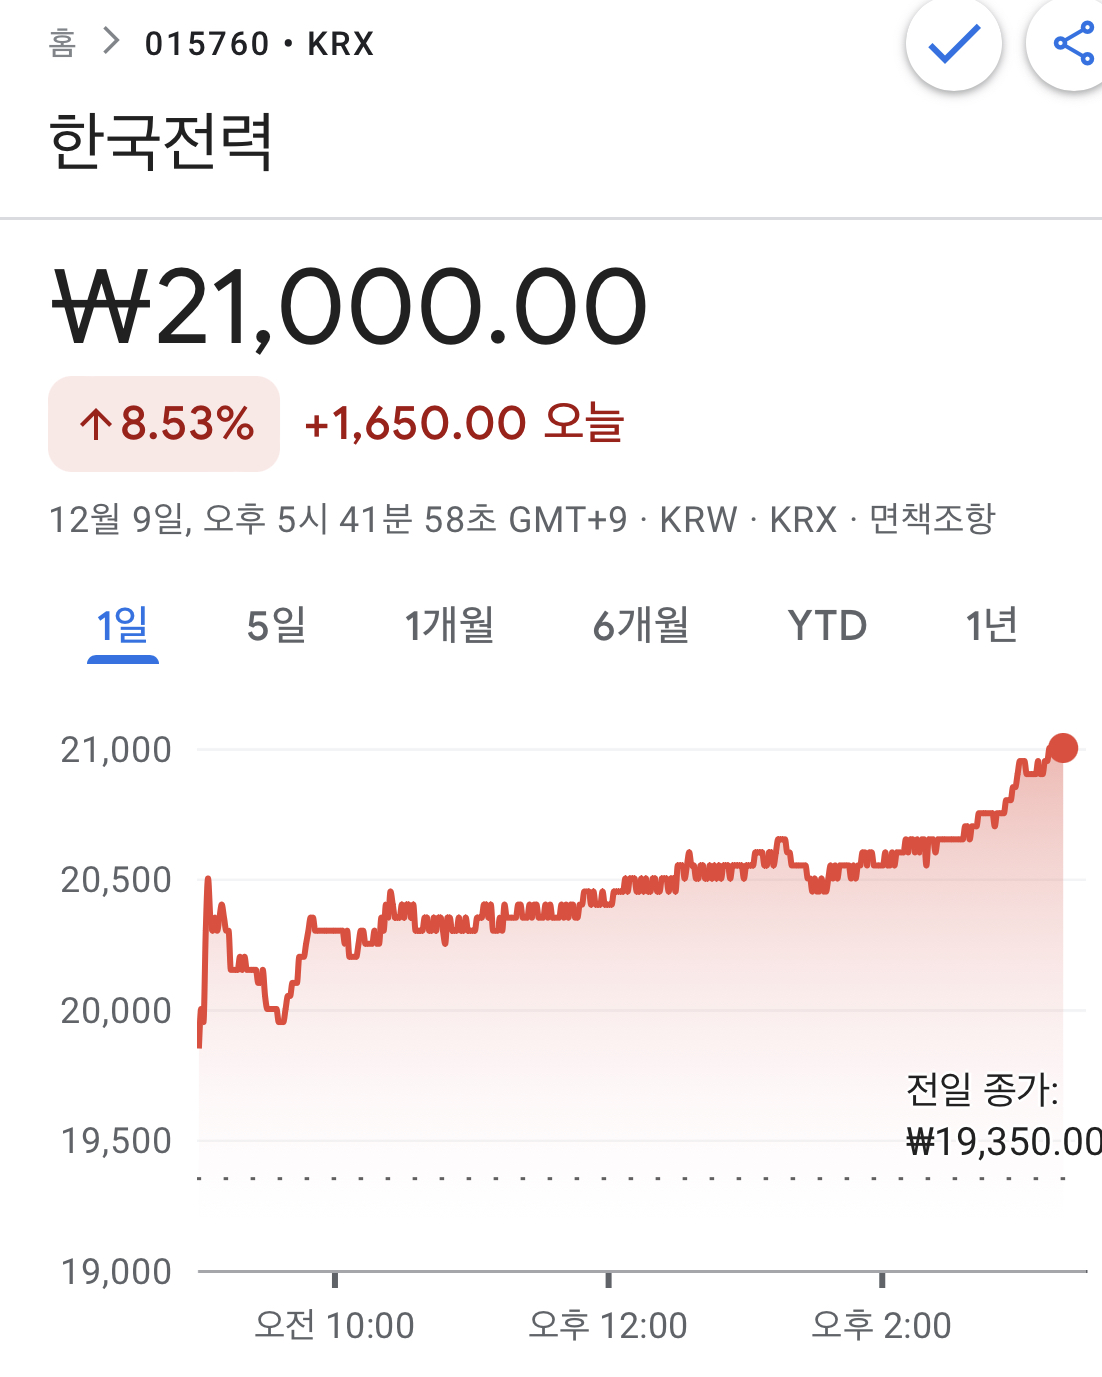Click the 8.53% up-arrow change badge

pyautogui.click(x=164, y=424)
